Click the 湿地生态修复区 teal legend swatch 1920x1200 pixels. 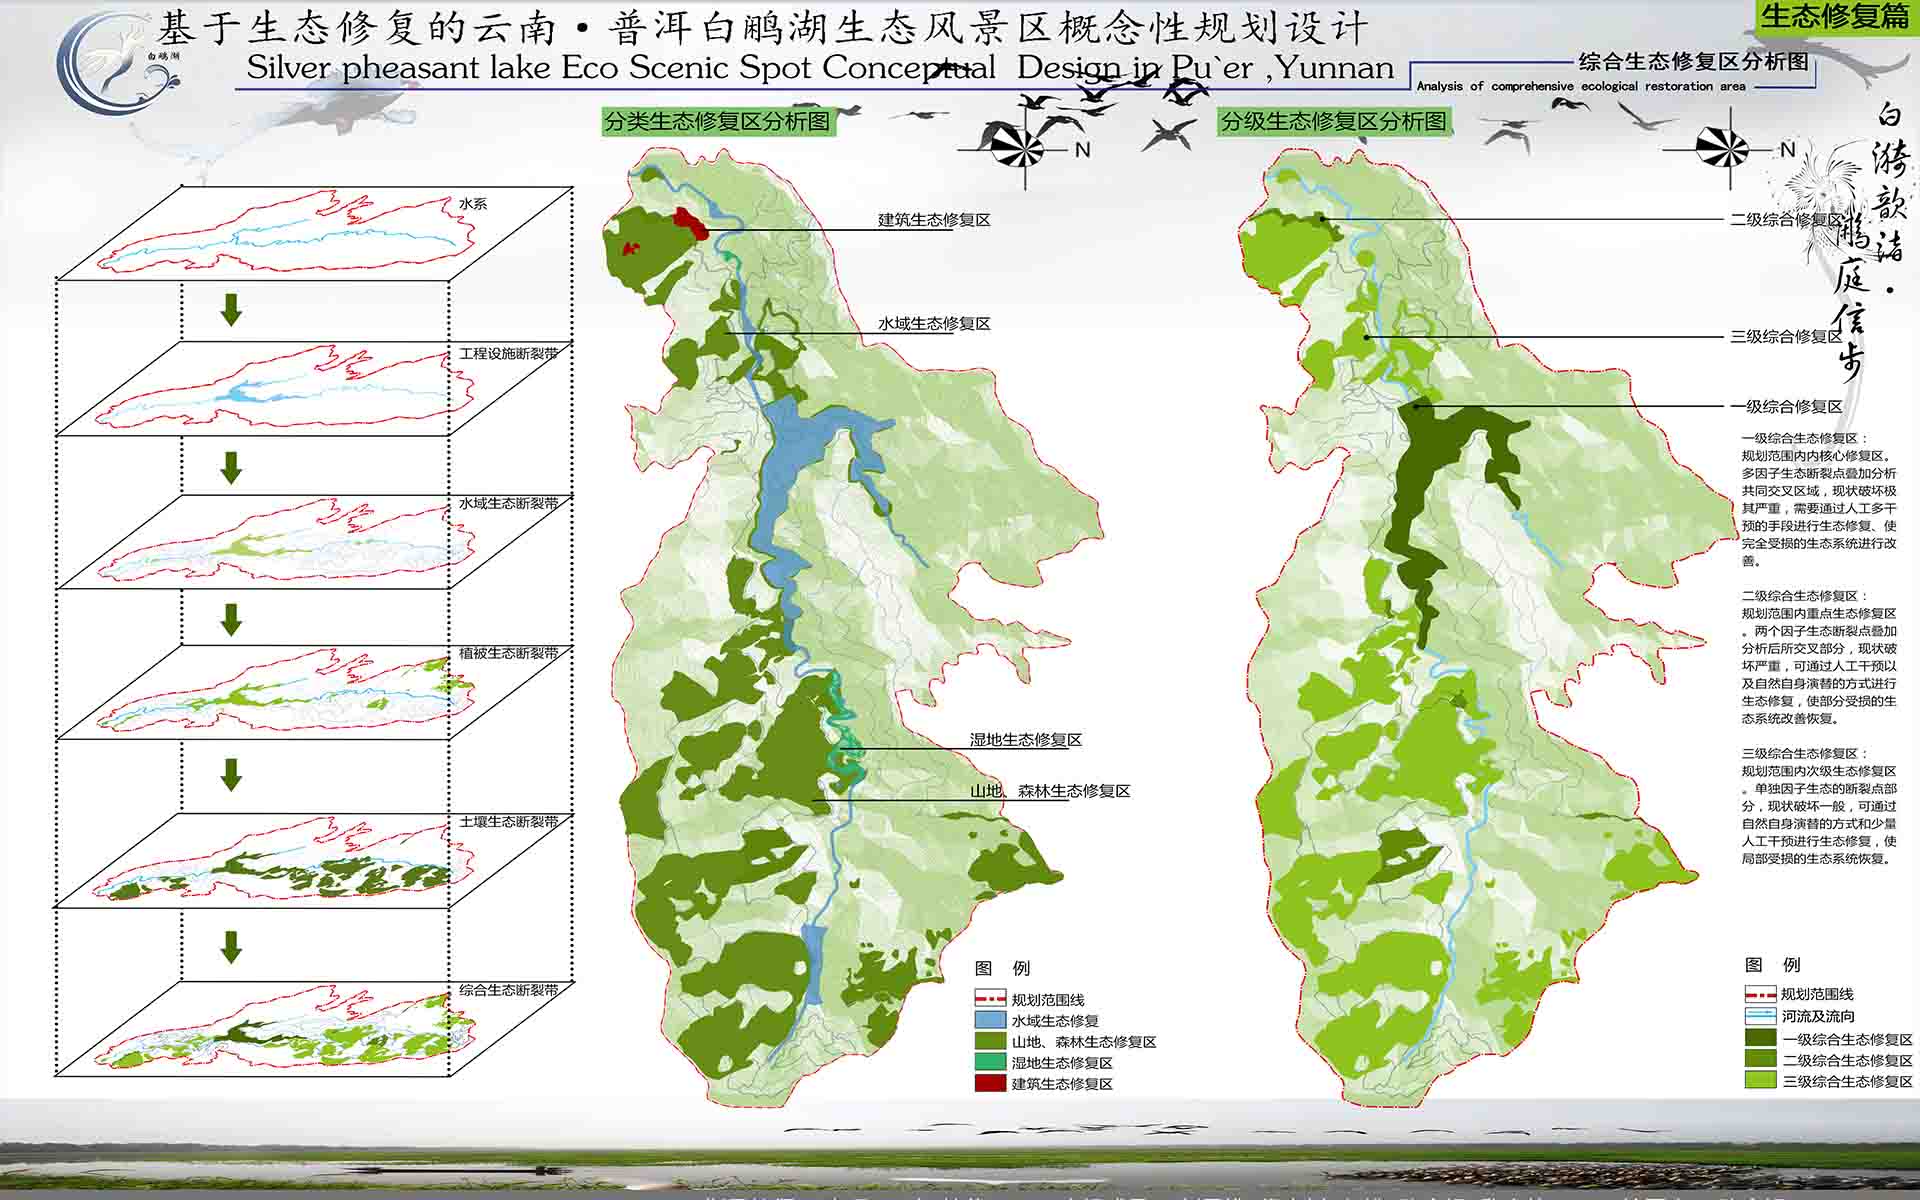(x=989, y=1062)
